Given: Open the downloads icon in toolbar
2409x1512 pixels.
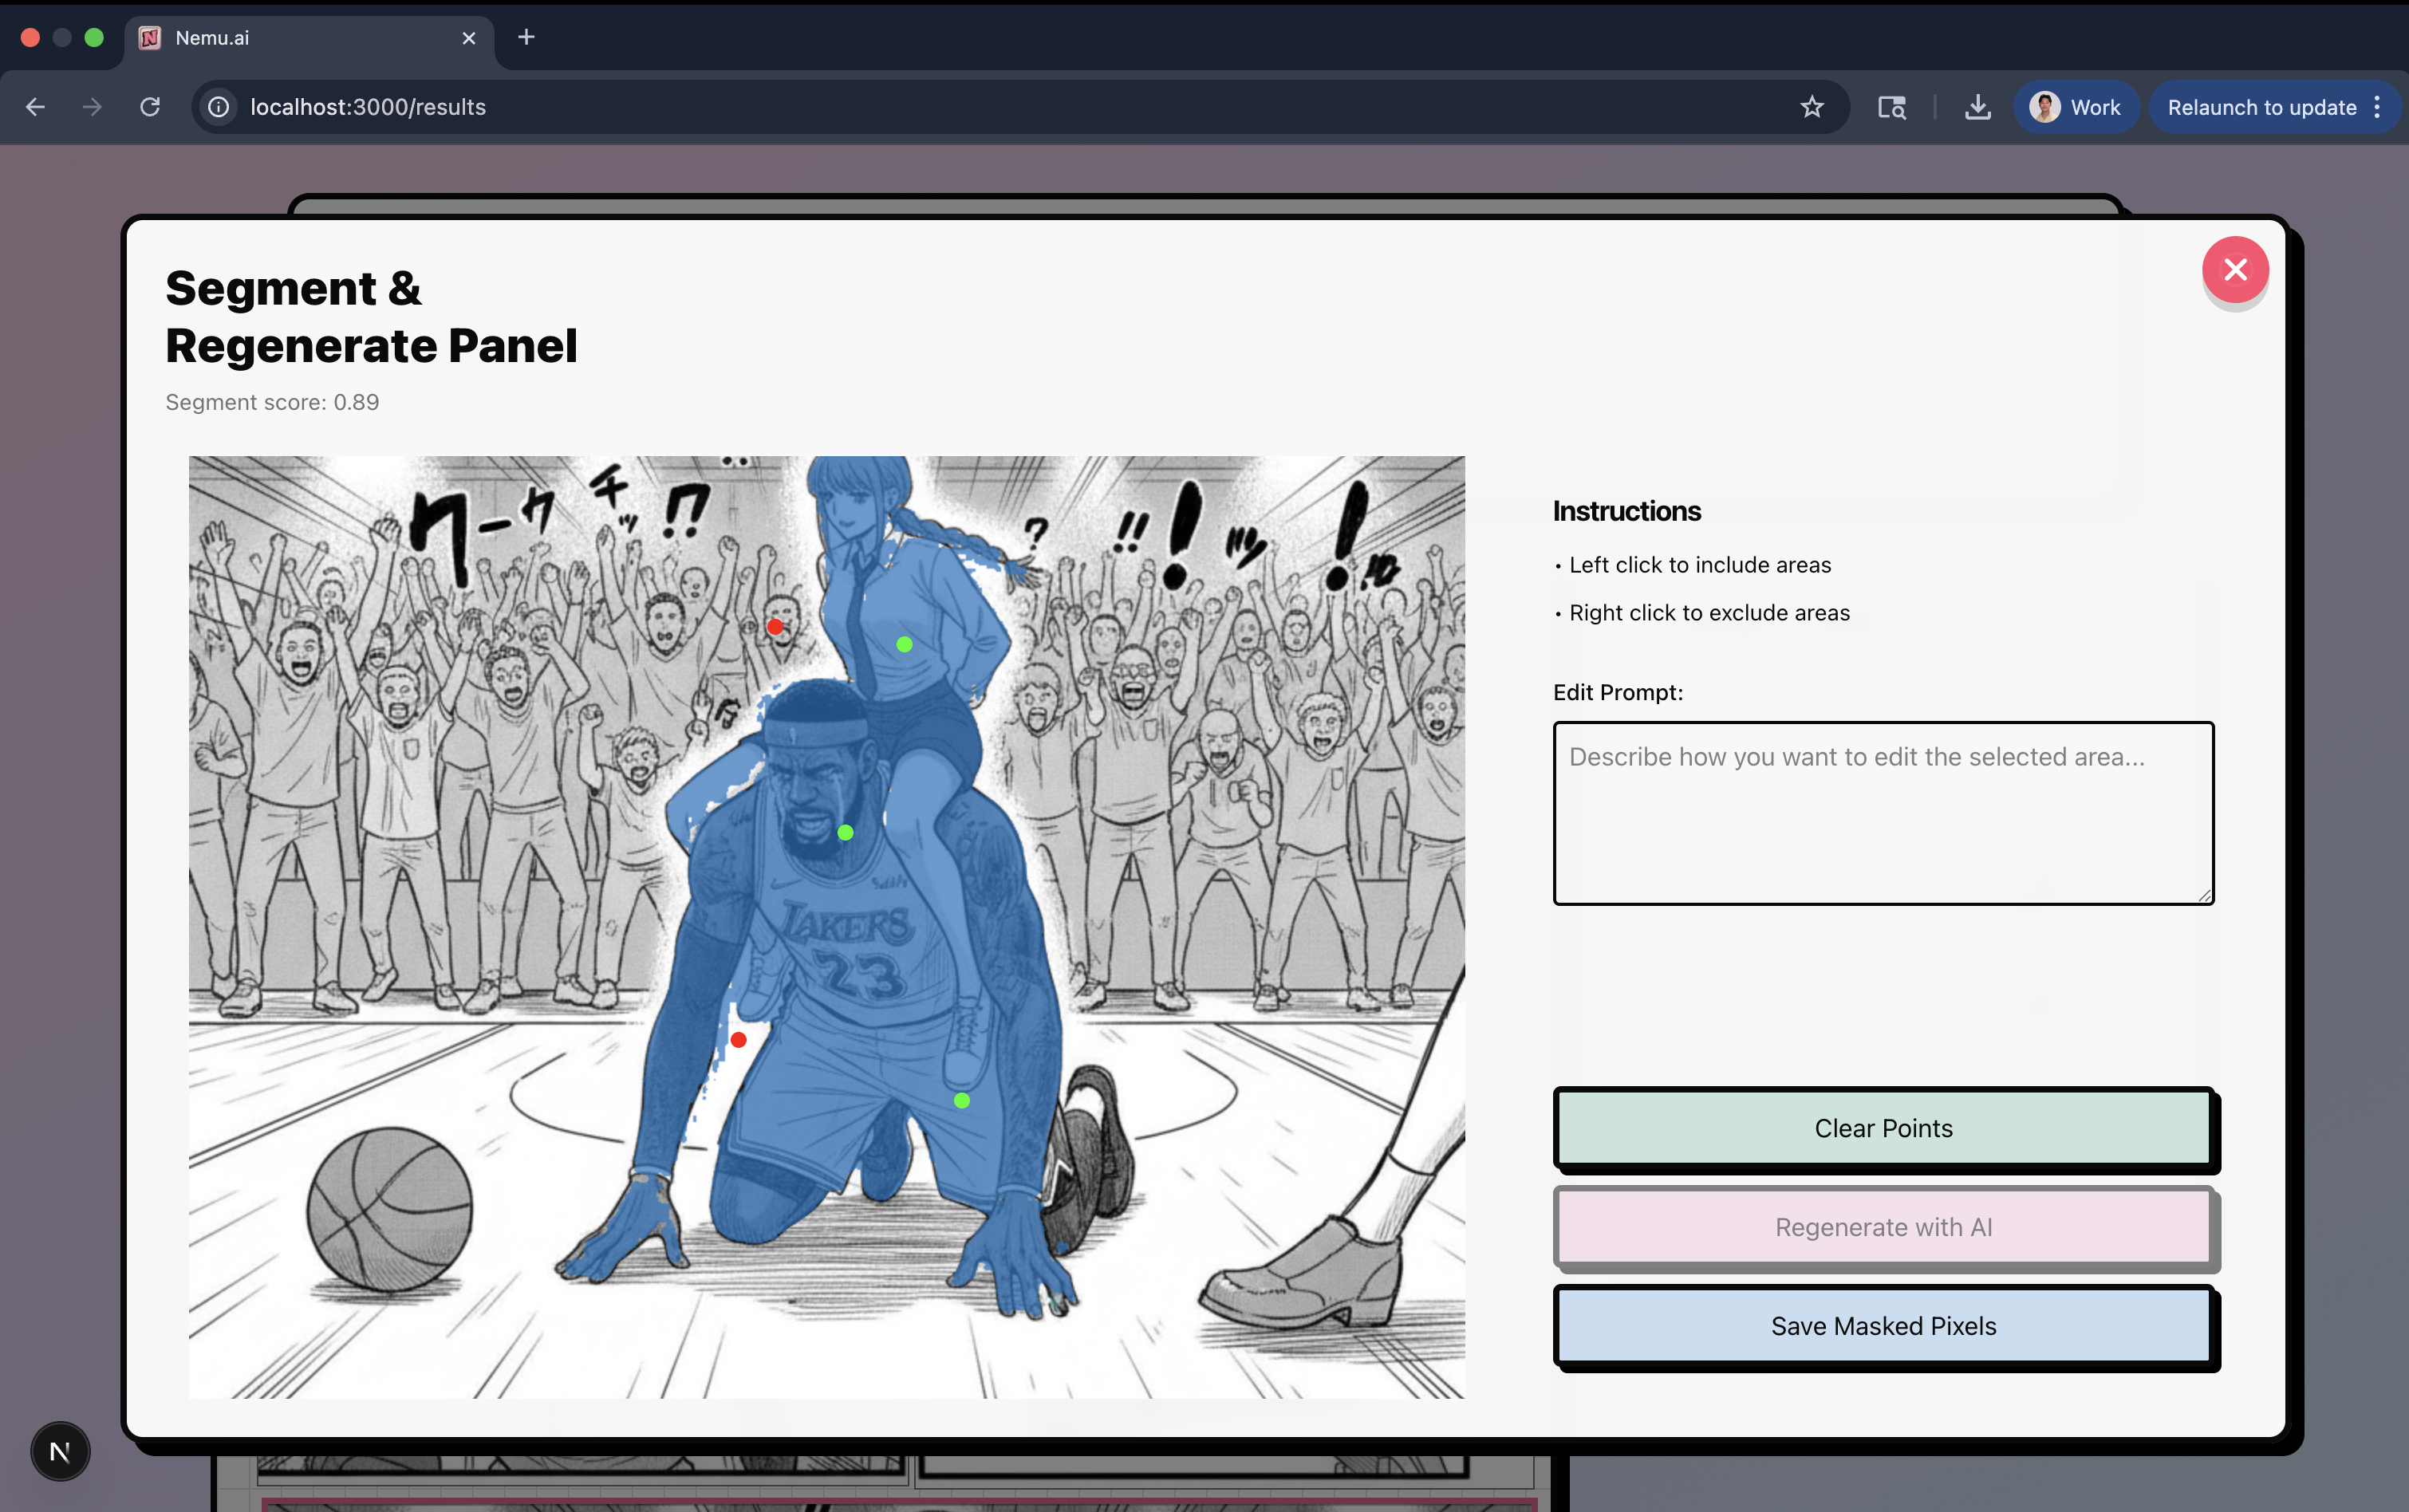Looking at the screenshot, I should 1977,107.
